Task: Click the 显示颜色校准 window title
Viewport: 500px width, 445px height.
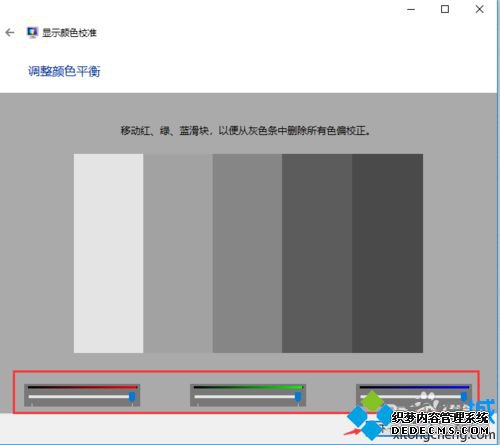Action: pyautogui.click(x=69, y=33)
